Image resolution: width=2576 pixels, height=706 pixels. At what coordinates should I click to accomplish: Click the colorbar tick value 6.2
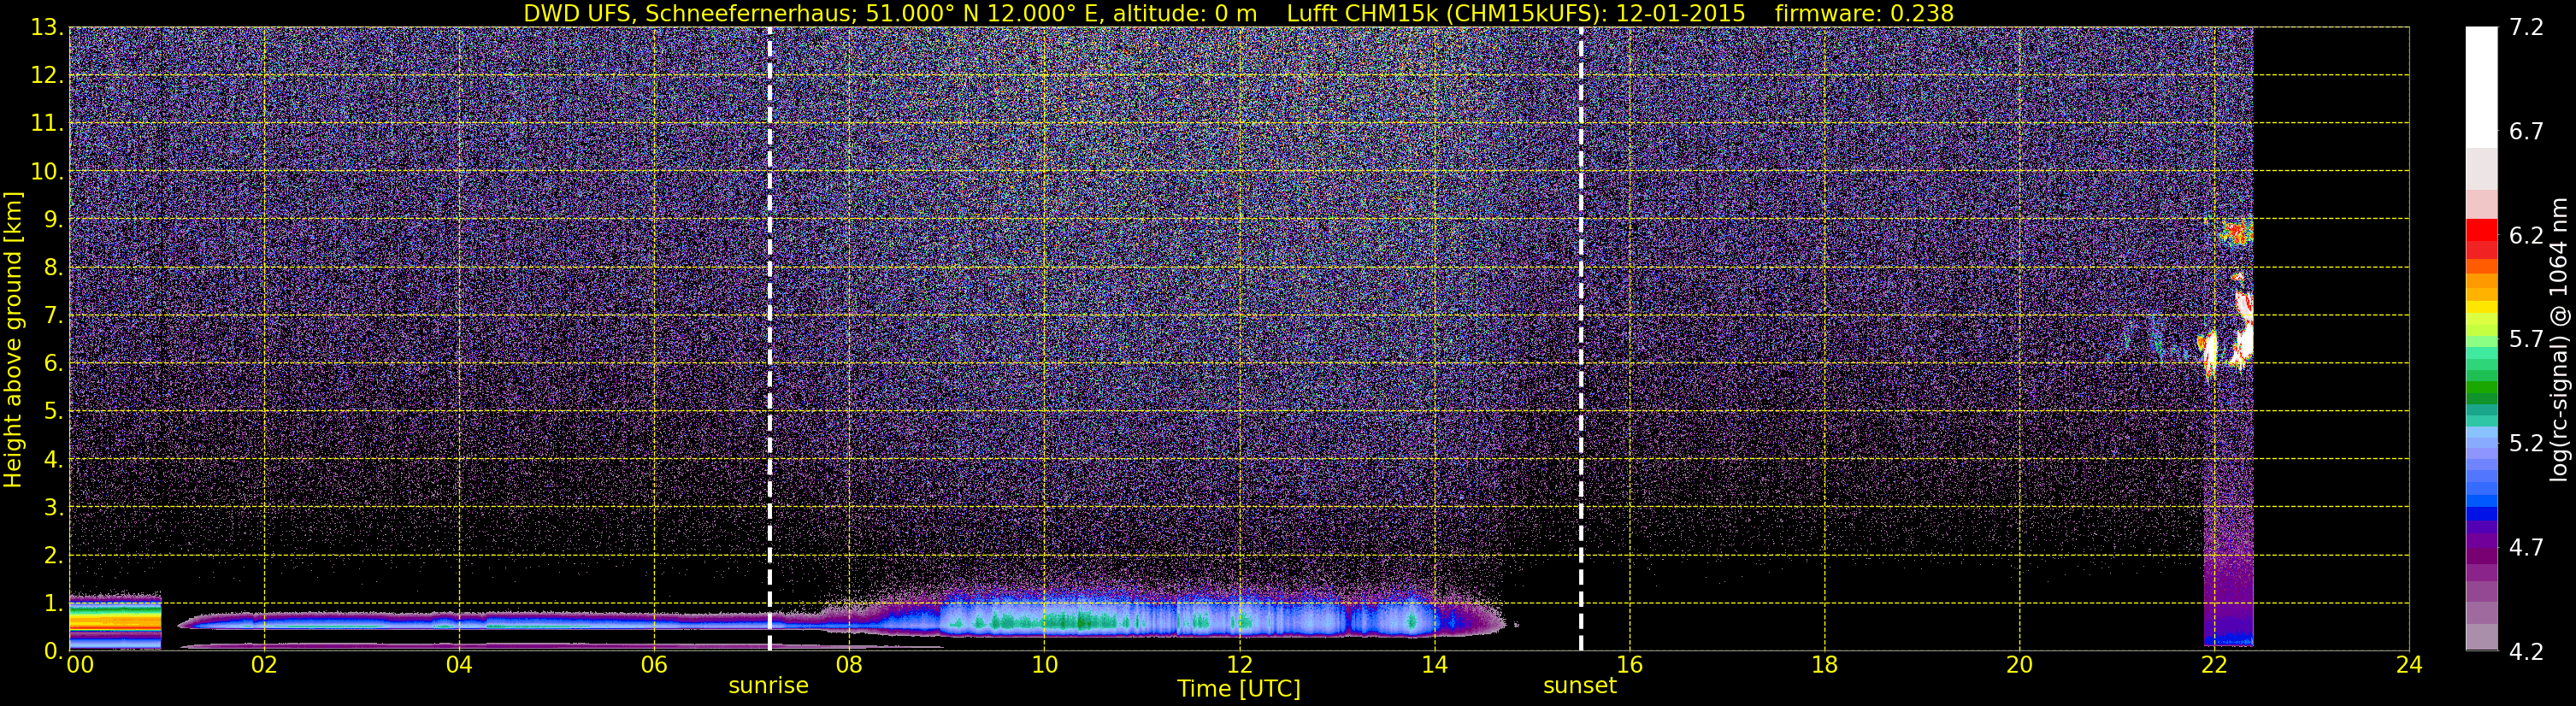pos(2526,236)
